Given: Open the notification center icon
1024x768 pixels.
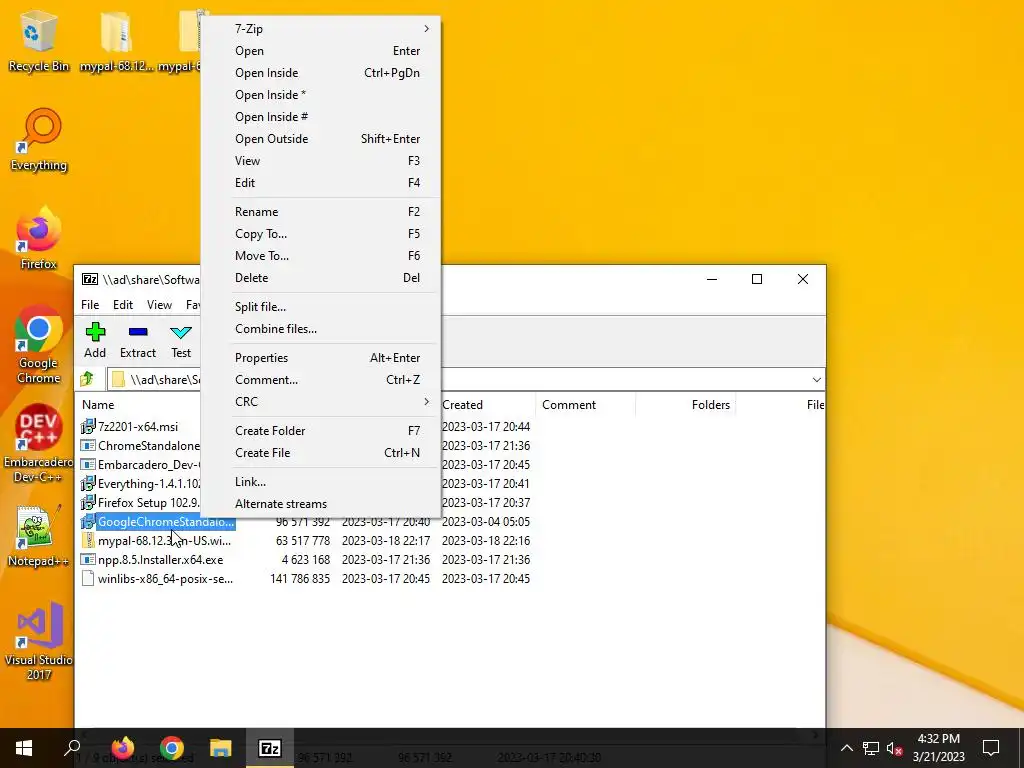Looking at the screenshot, I should pyautogui.click(x=991, y=748).
